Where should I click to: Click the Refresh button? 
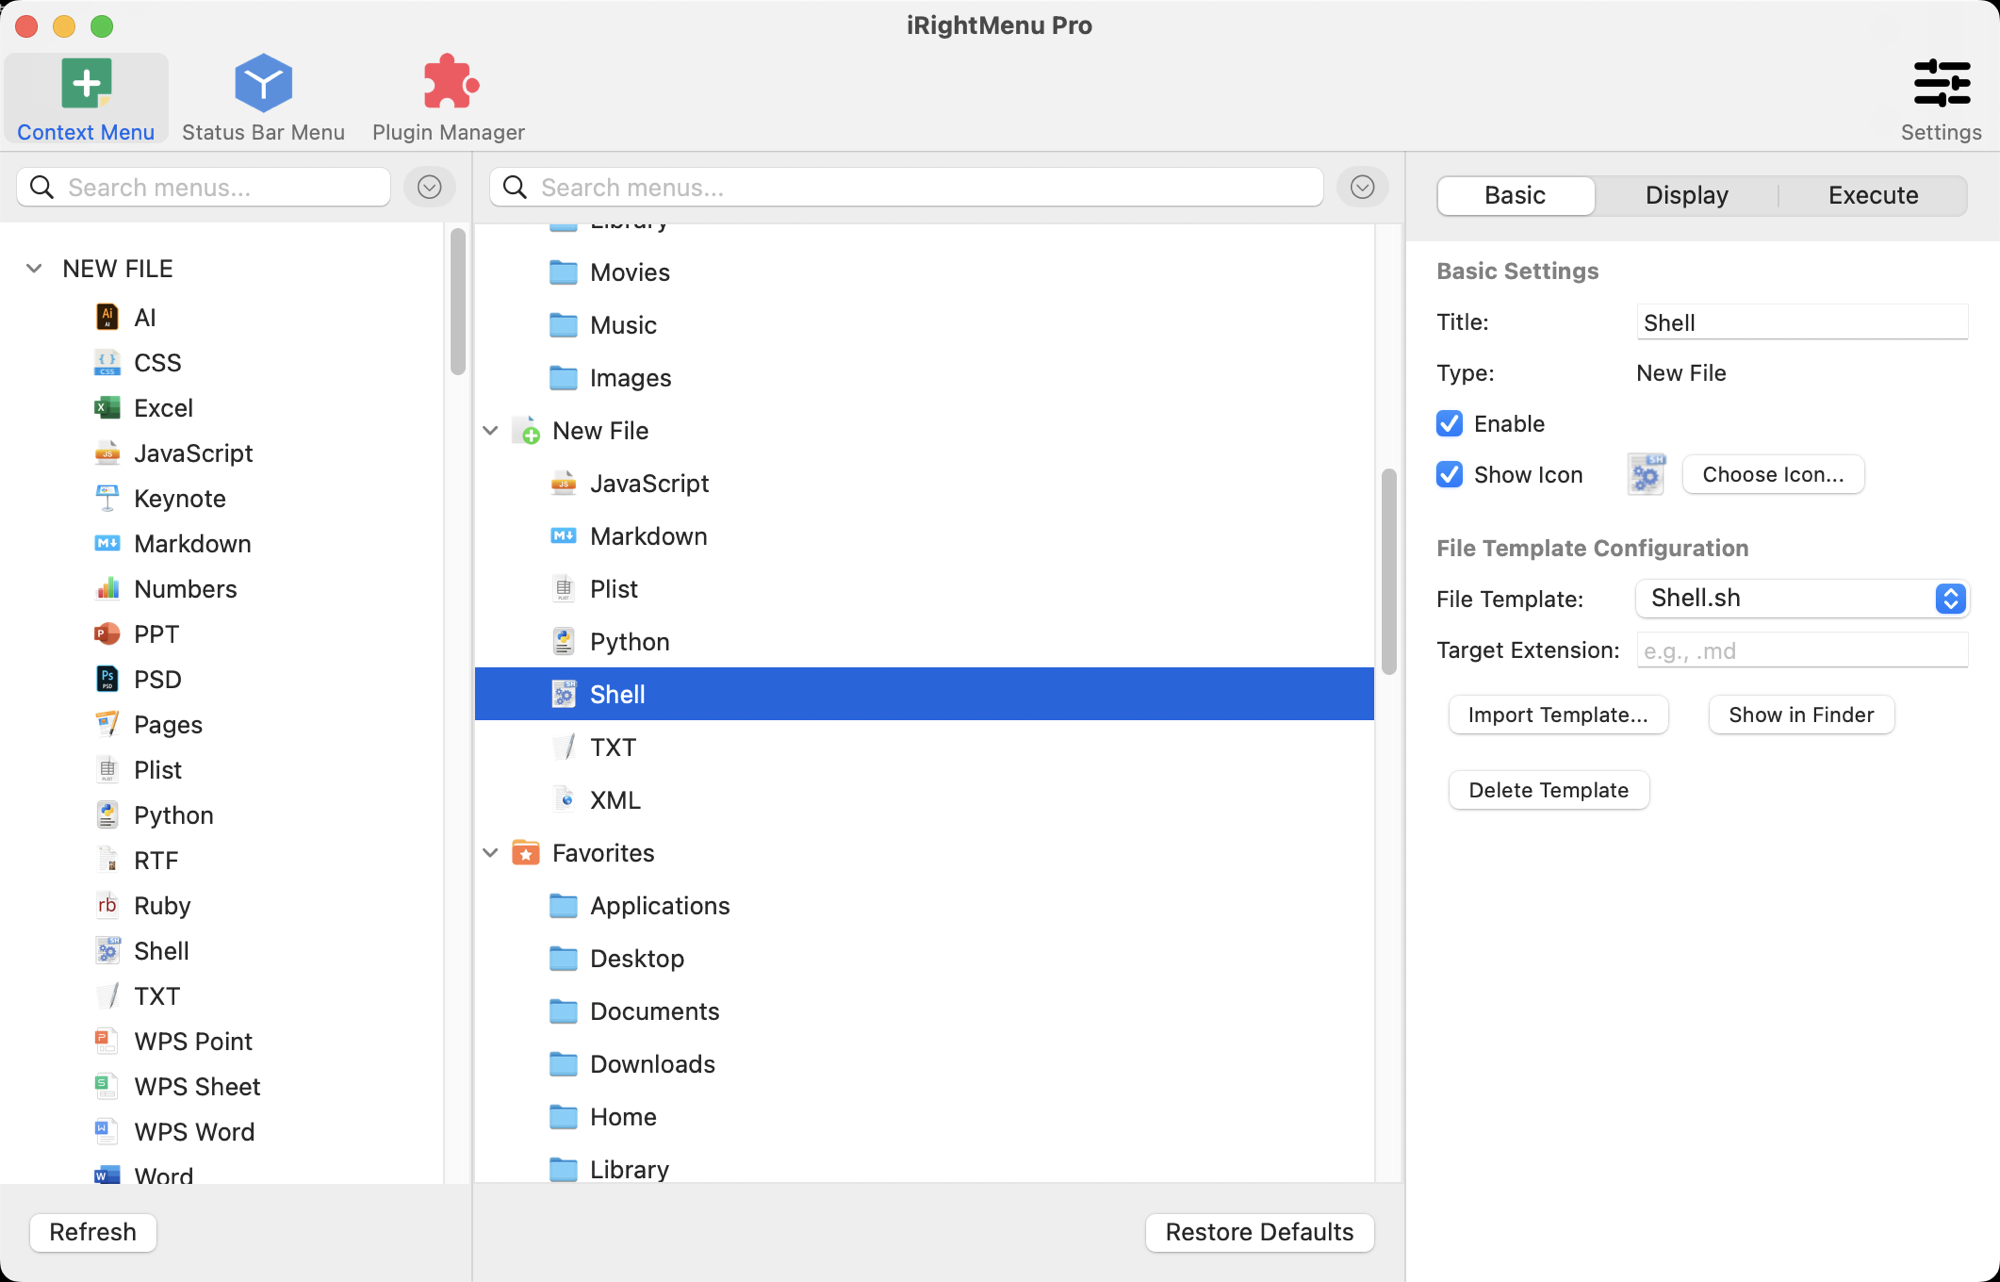[x=93, y=1232]
